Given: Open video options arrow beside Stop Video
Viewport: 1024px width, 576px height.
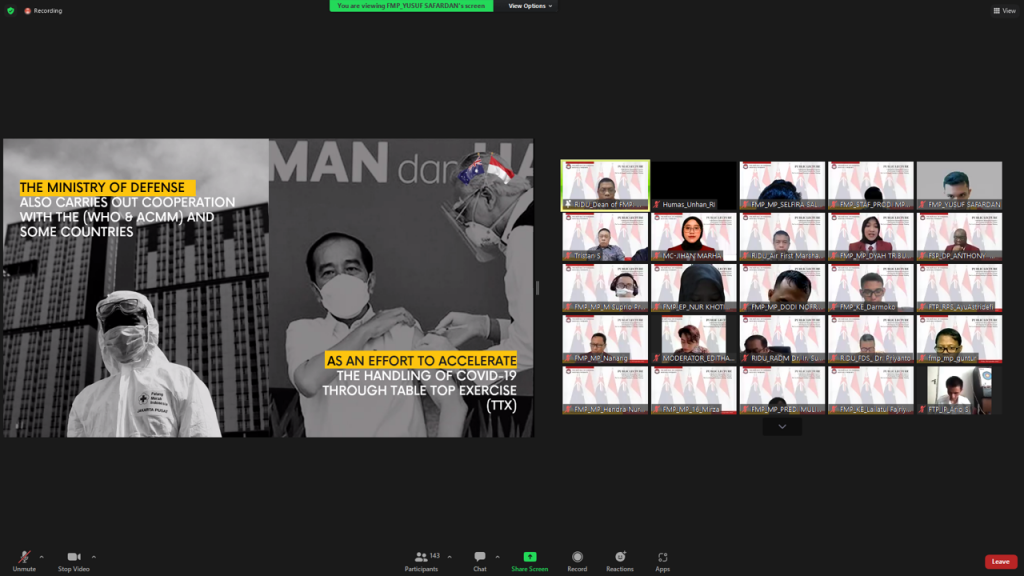Looking at the screenshot, I should point(94,557).
